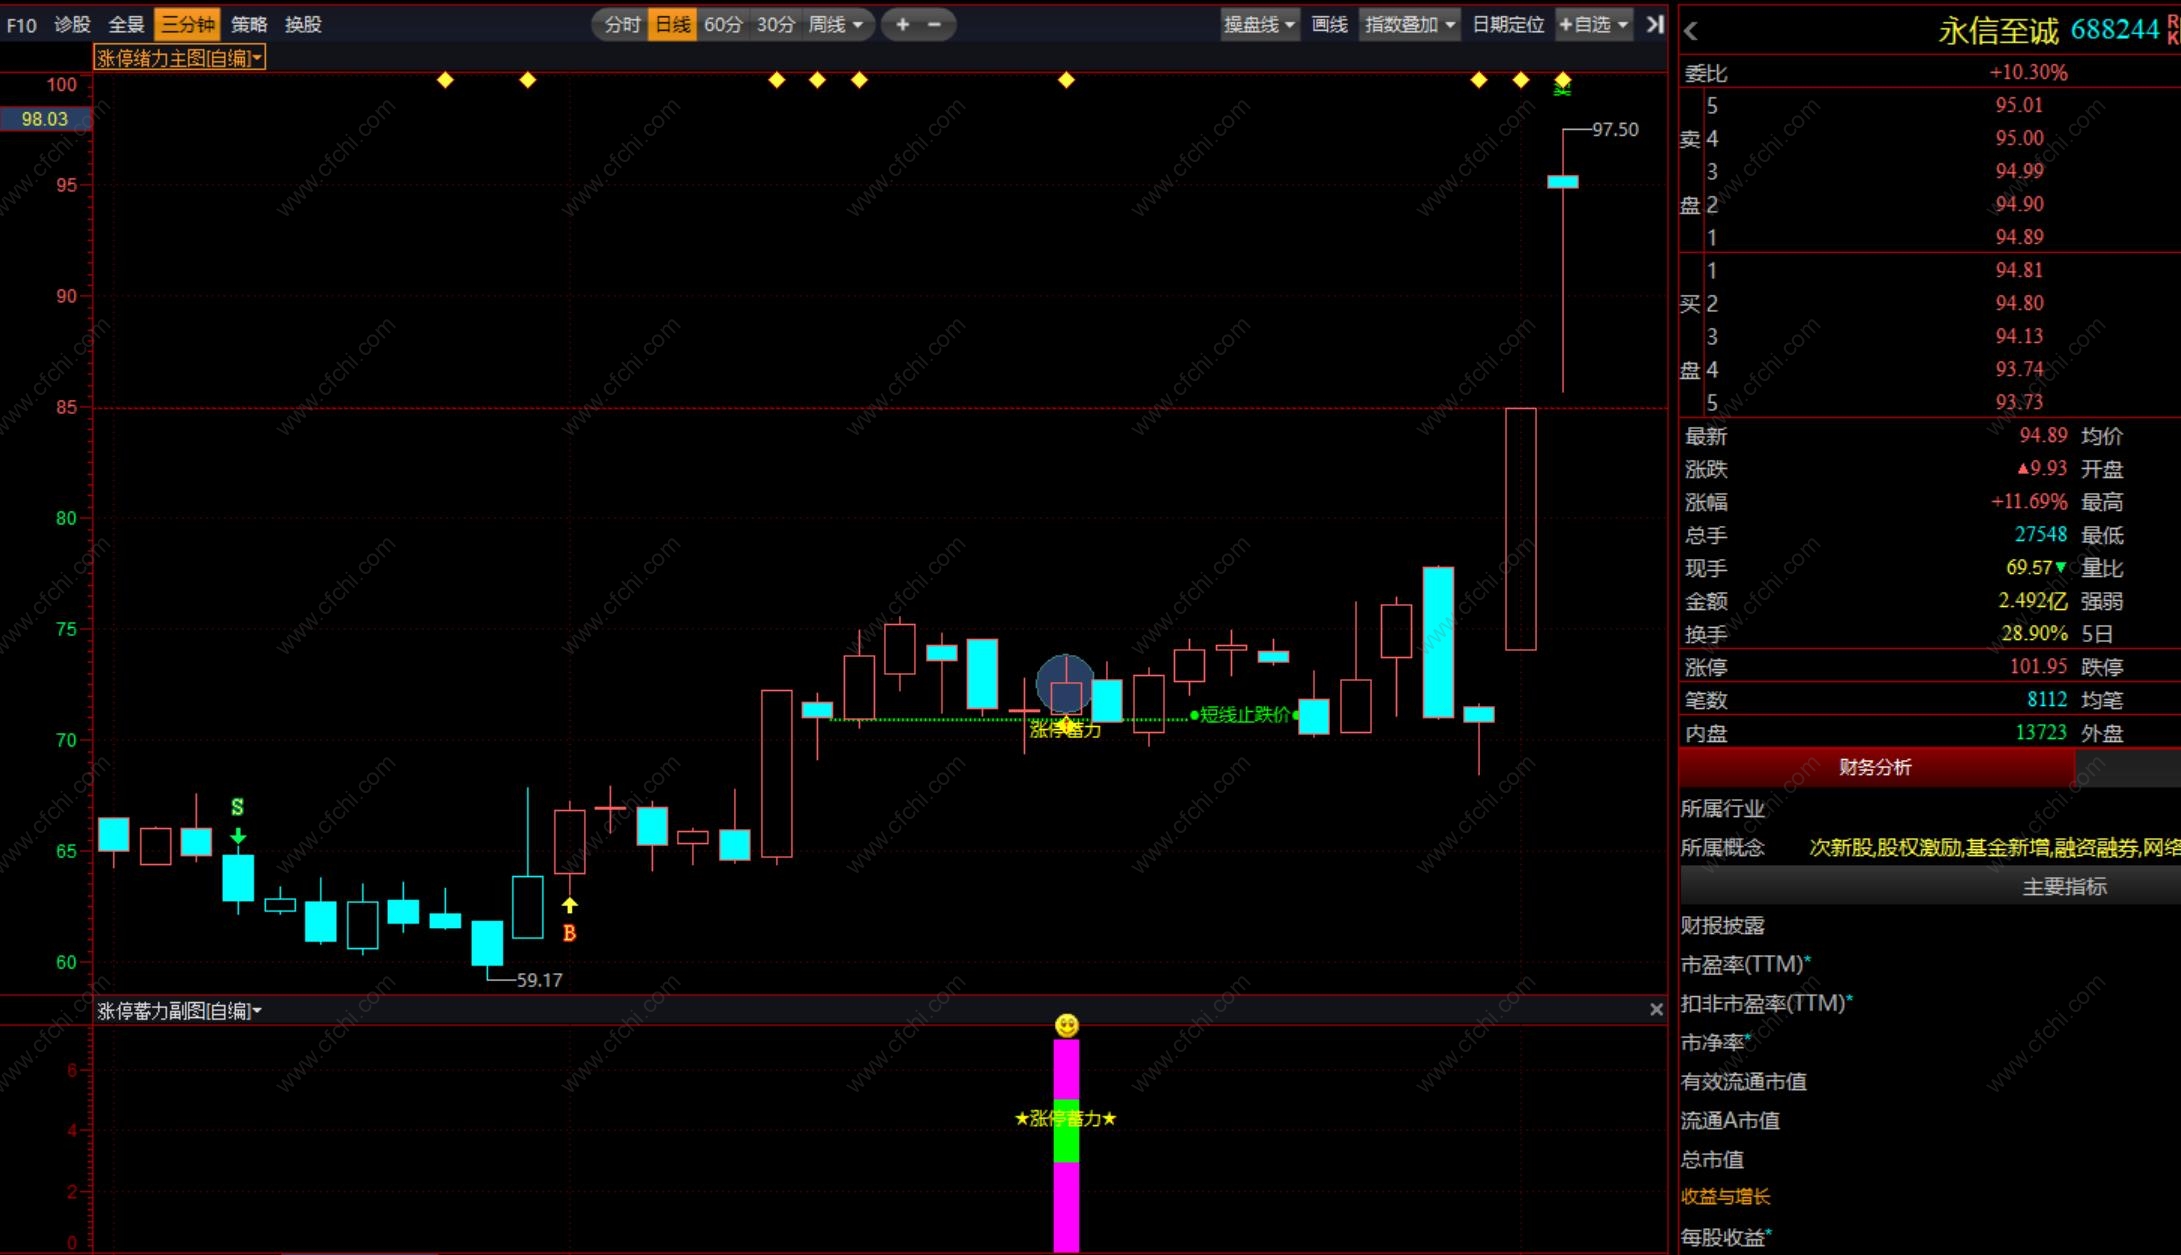Viewport: 2181px width, 1255px height.
Task: Click the yellow B buy signal arrow
Action: 569,906
